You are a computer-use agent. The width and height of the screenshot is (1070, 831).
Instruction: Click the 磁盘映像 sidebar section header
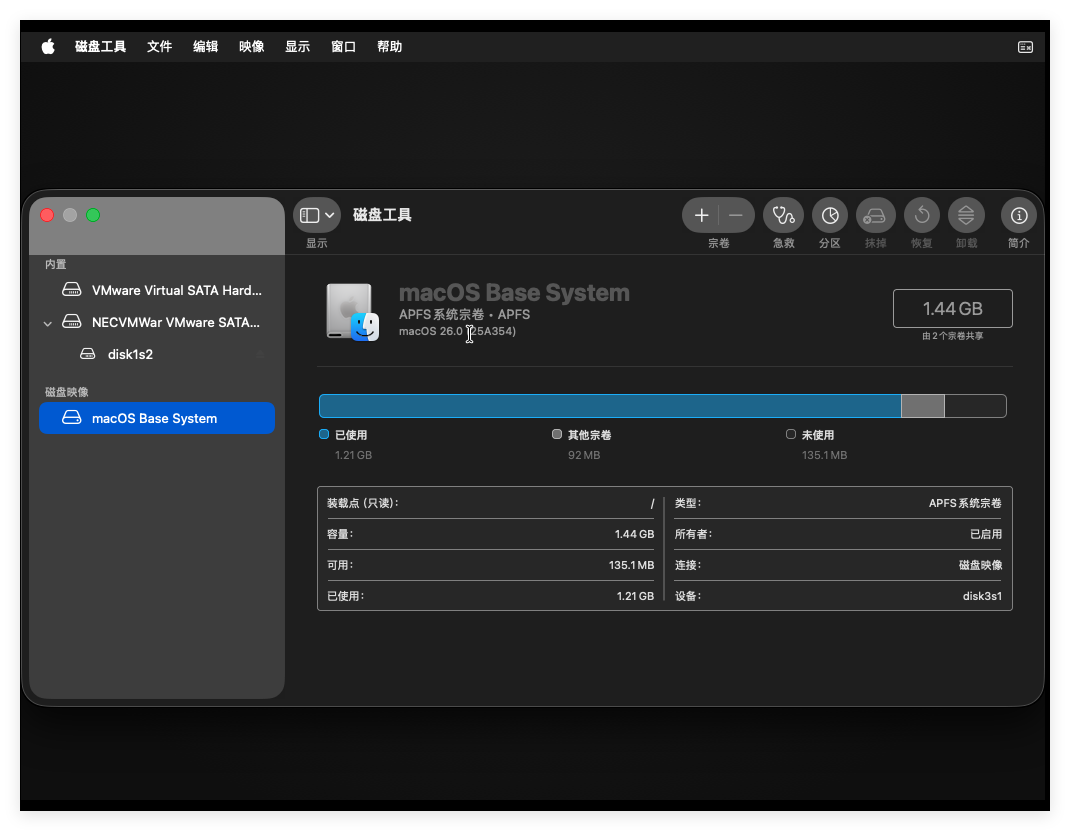point(67,392)
